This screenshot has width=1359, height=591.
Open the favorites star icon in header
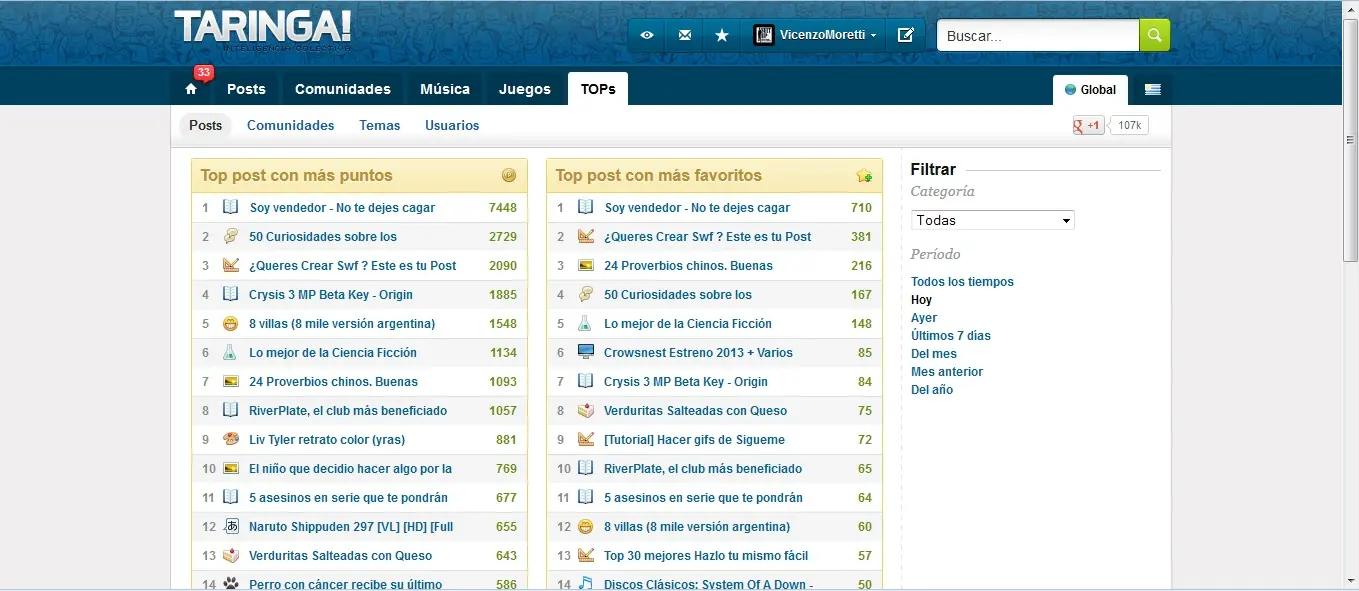722,35
